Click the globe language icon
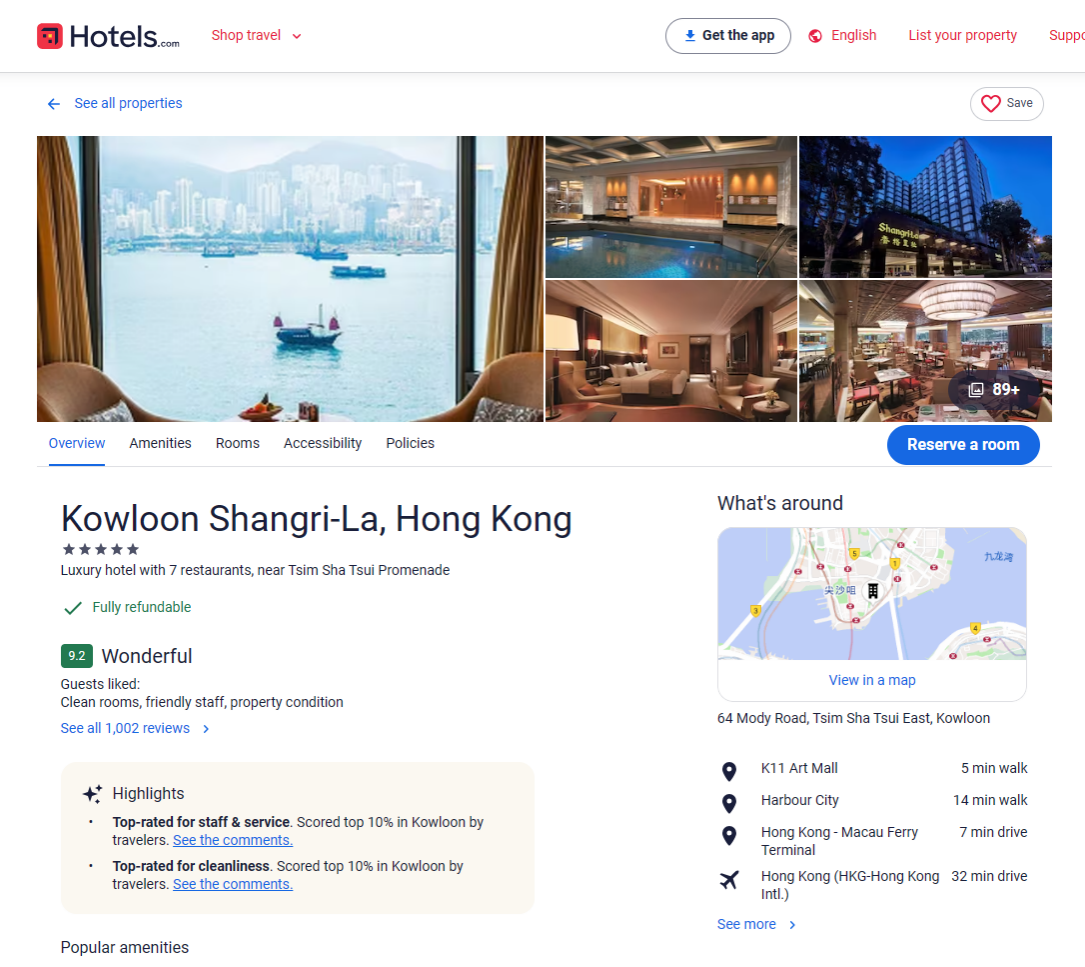Viewport: 1085px width, 967px height. [816, 36]
